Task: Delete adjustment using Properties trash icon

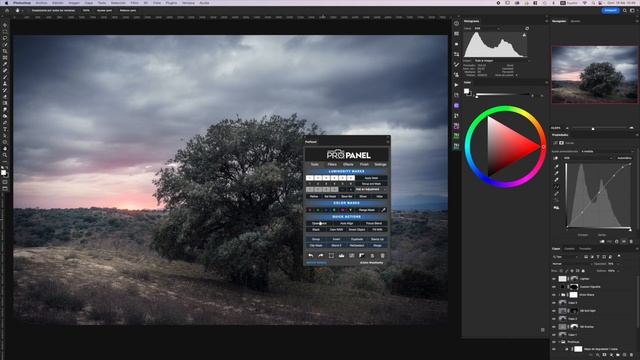Action: coord(631,242)
